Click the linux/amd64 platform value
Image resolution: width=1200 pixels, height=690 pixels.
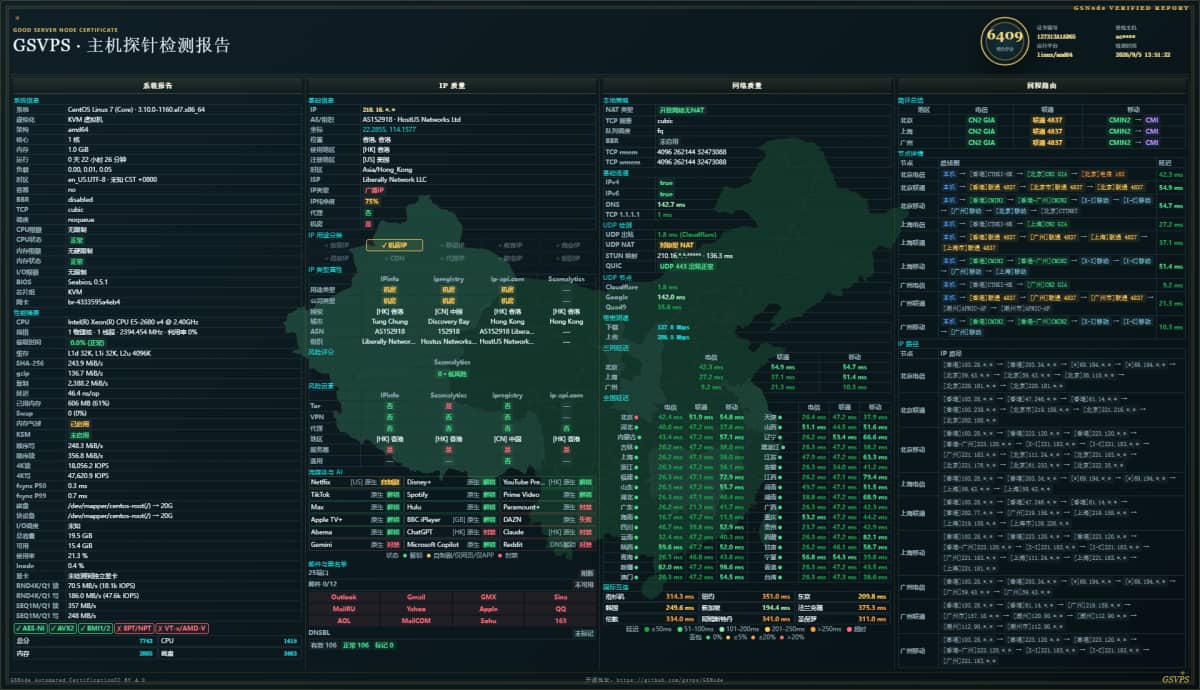point(1054,55)
